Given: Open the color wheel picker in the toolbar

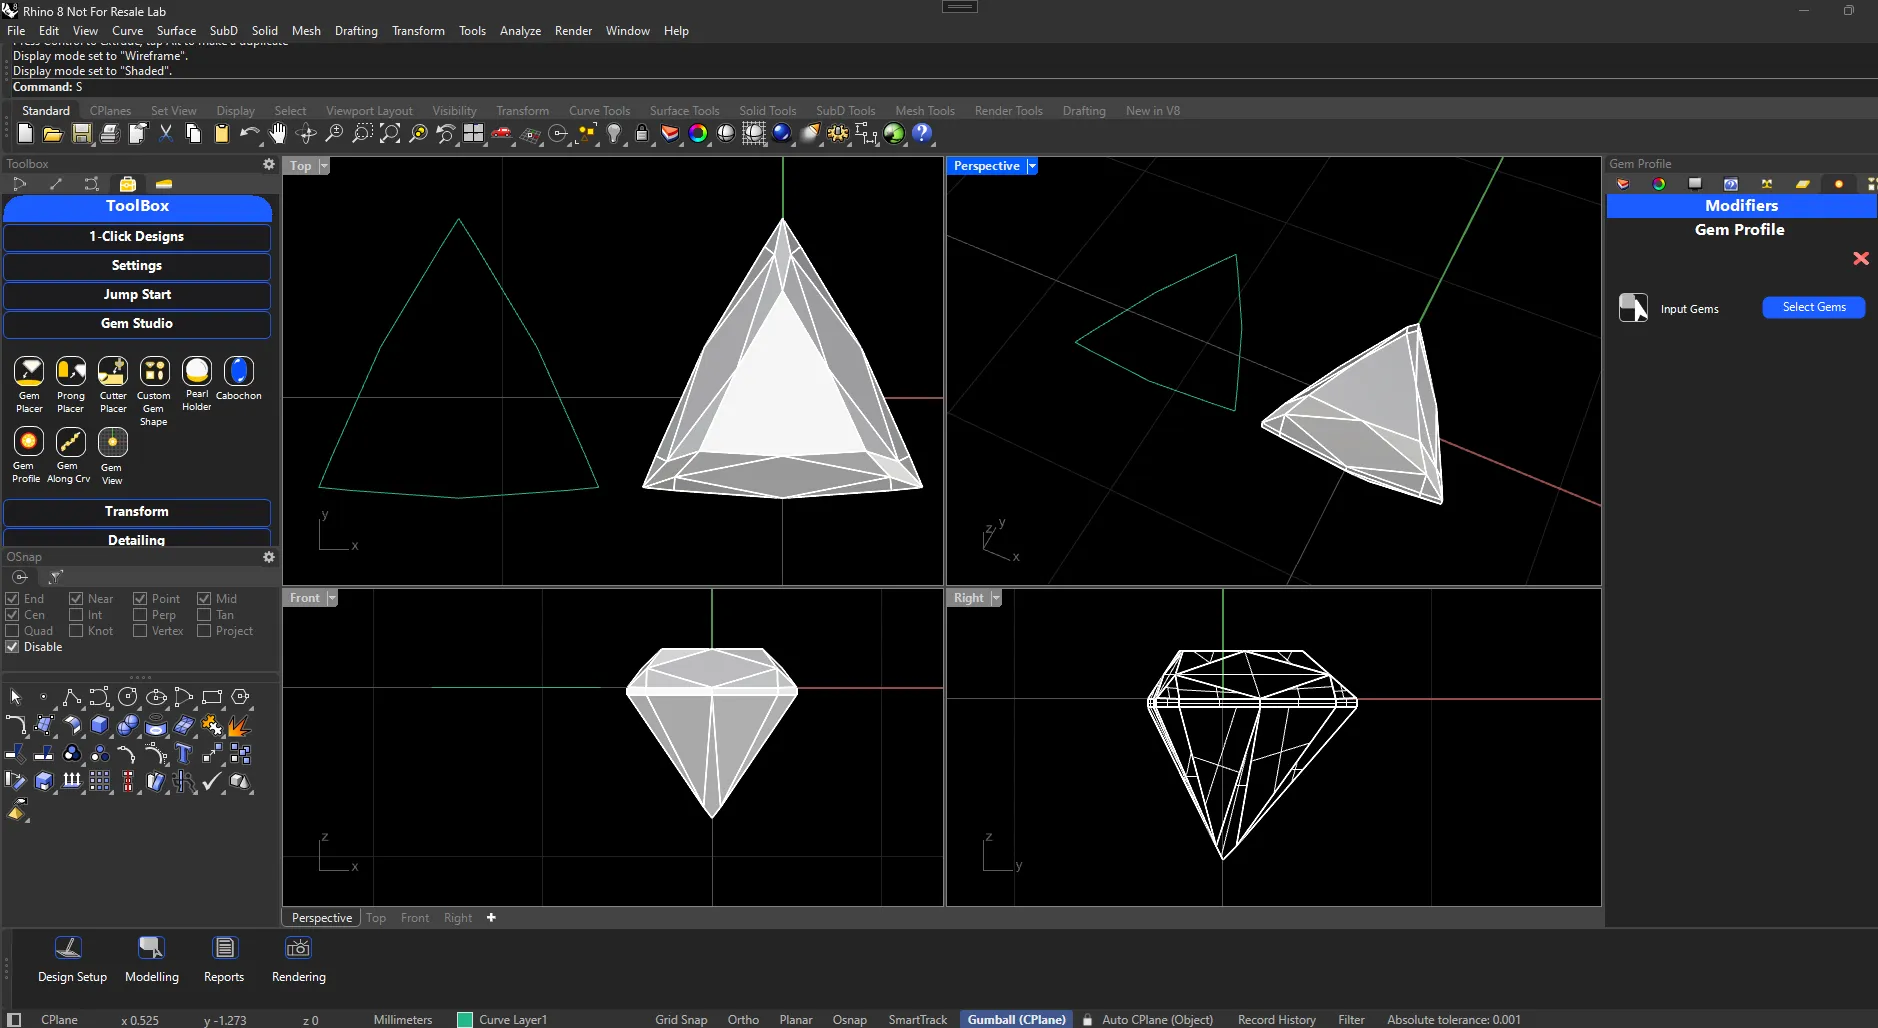Looking at the screenshot, I should click(x=698, y=133).
